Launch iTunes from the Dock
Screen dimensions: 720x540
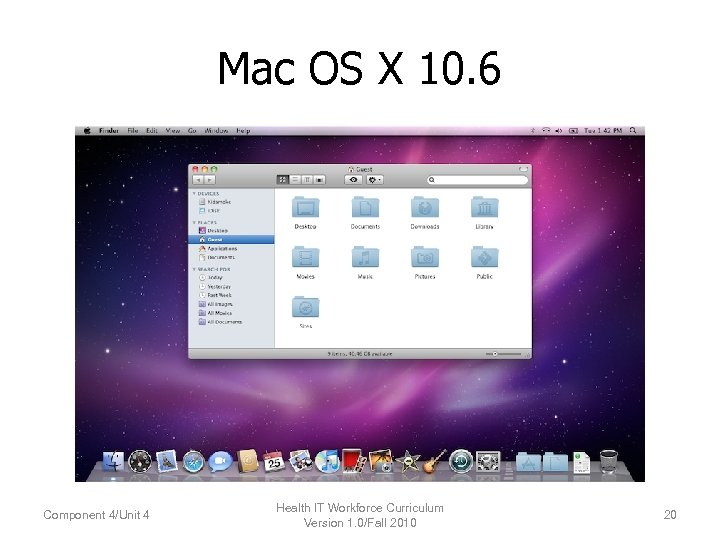pyautogui.click(x=327, y=461)
